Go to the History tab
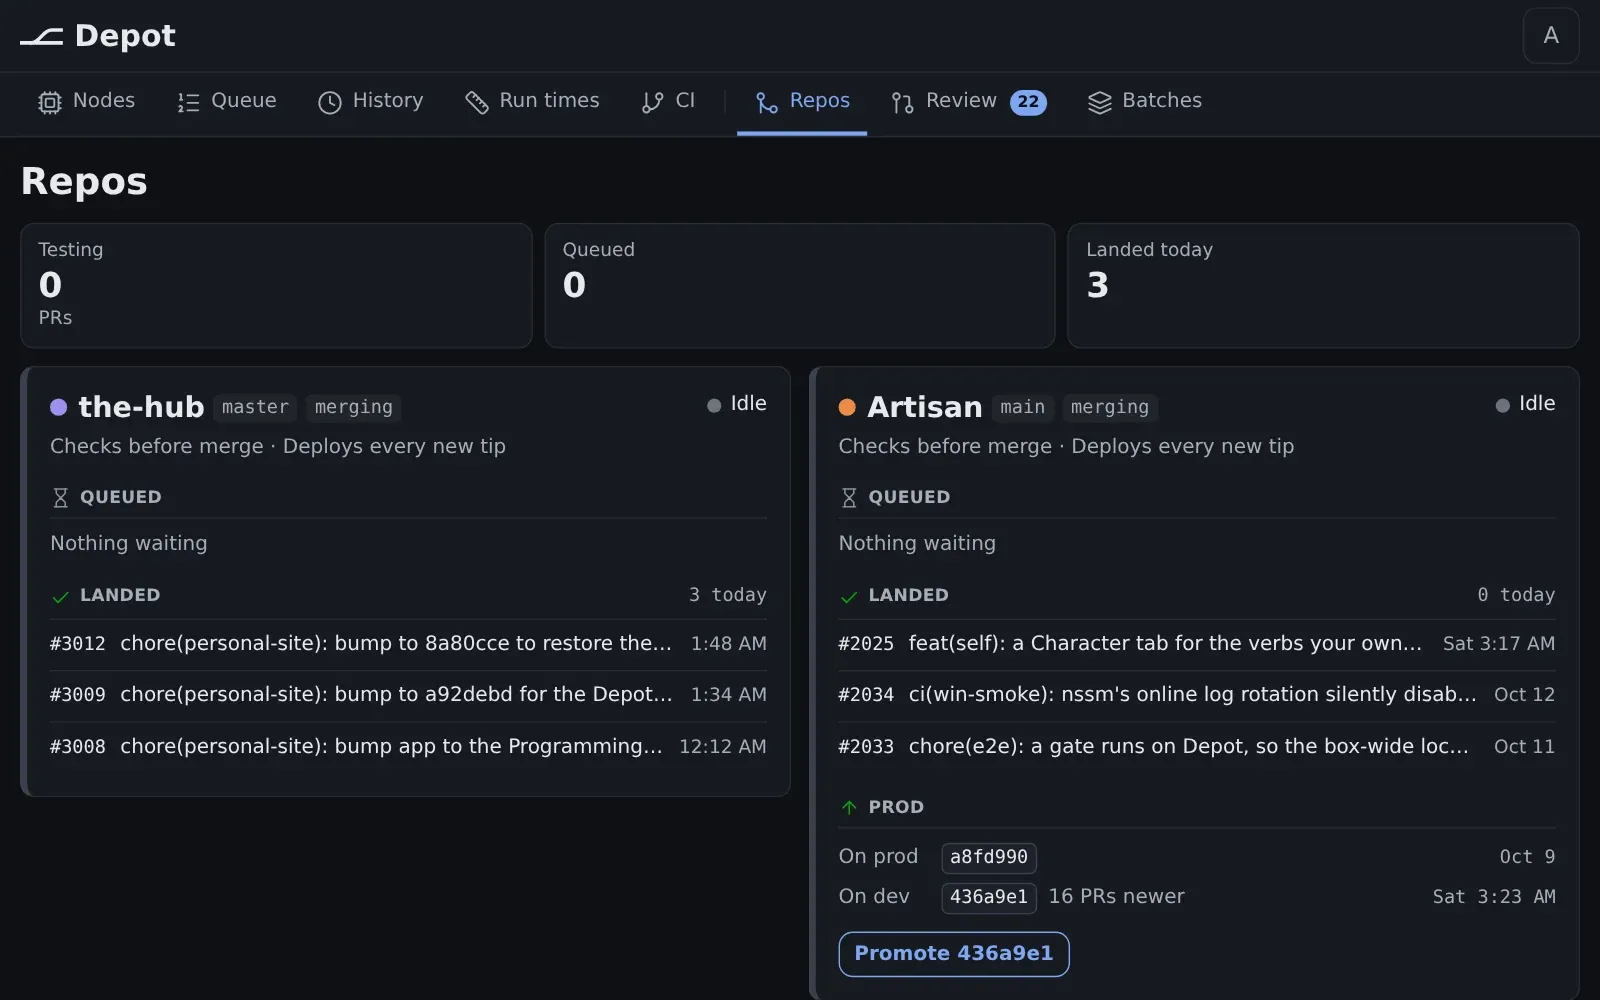This screenshot has width=1600, height=1000. pos(371,102)
